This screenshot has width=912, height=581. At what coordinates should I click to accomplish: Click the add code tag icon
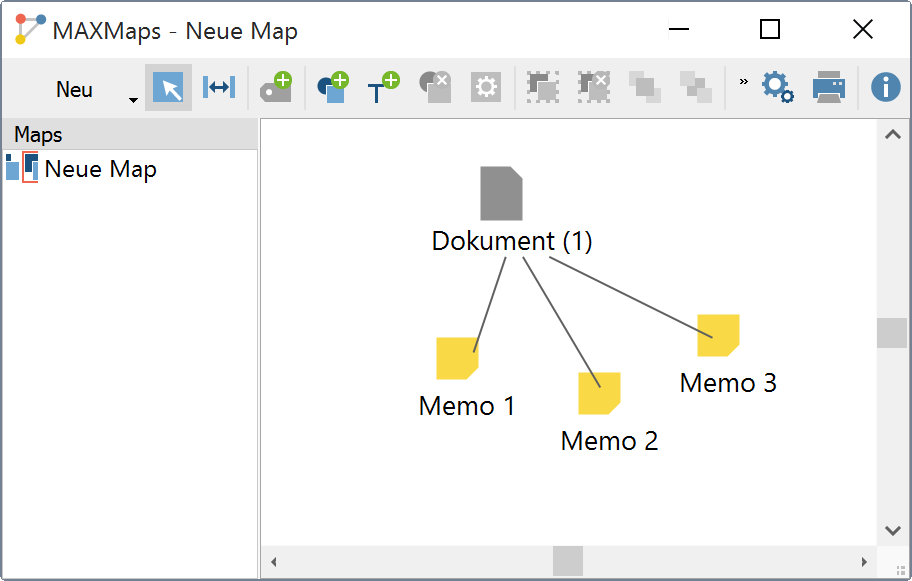[276, 87]
